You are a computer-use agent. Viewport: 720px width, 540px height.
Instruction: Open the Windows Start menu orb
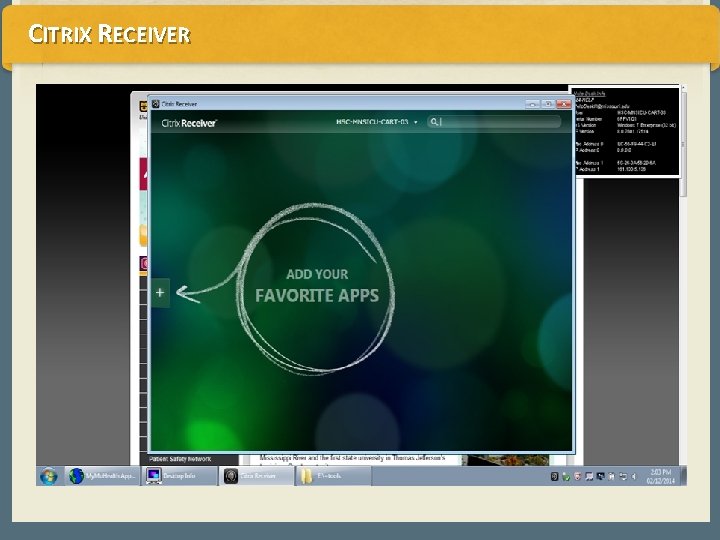pos(49,476)
